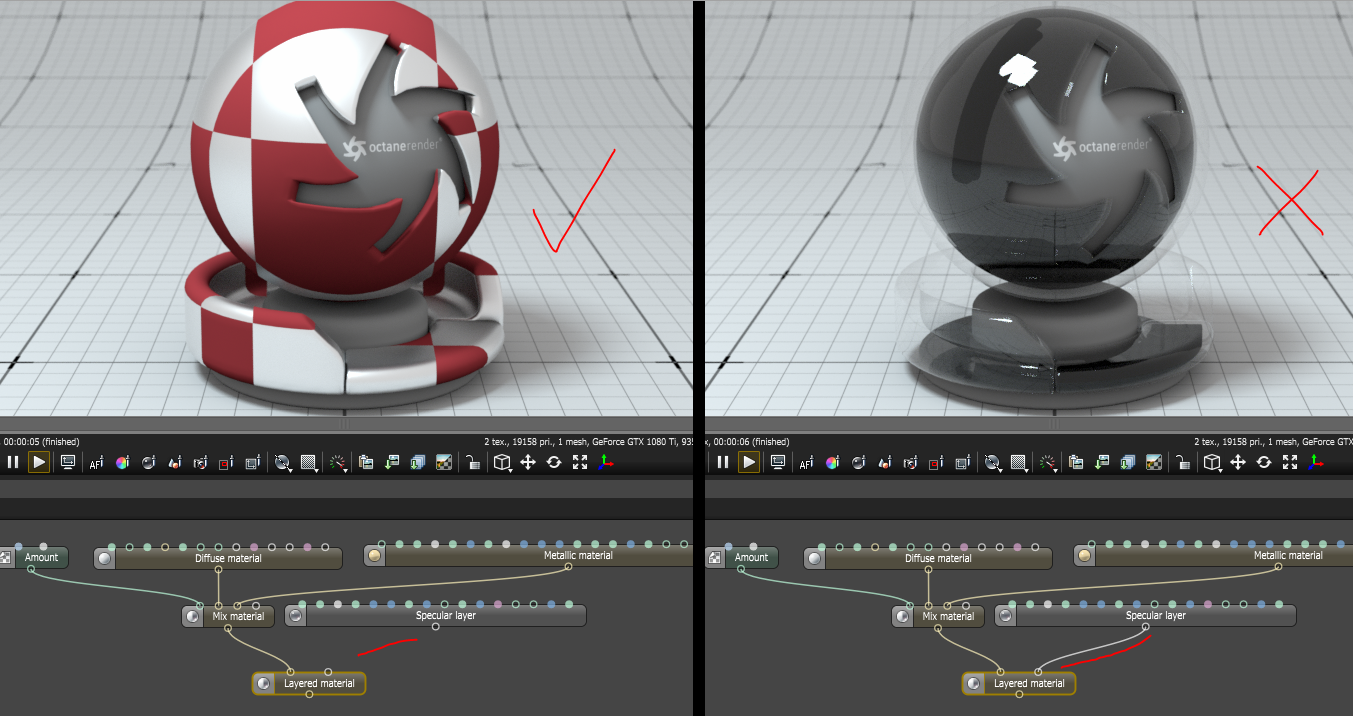Save render image in left viewport toolbar
This screenshot has width=1353, height=716.
pos(391,462)
